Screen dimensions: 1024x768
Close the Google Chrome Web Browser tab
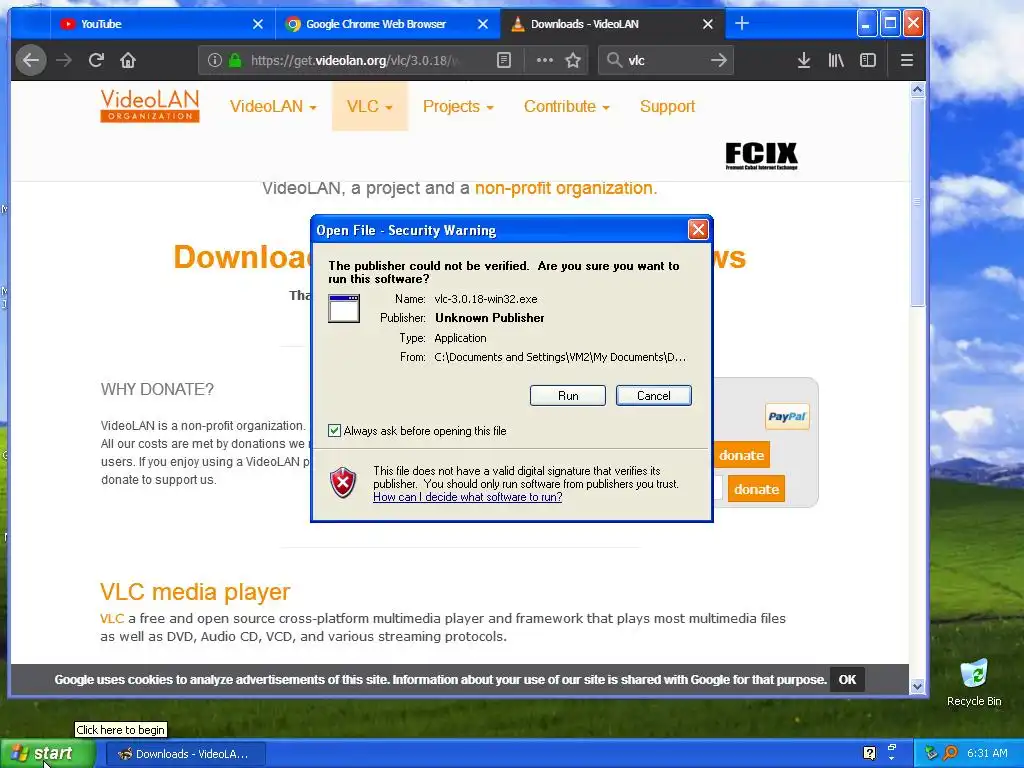(483, 24)
